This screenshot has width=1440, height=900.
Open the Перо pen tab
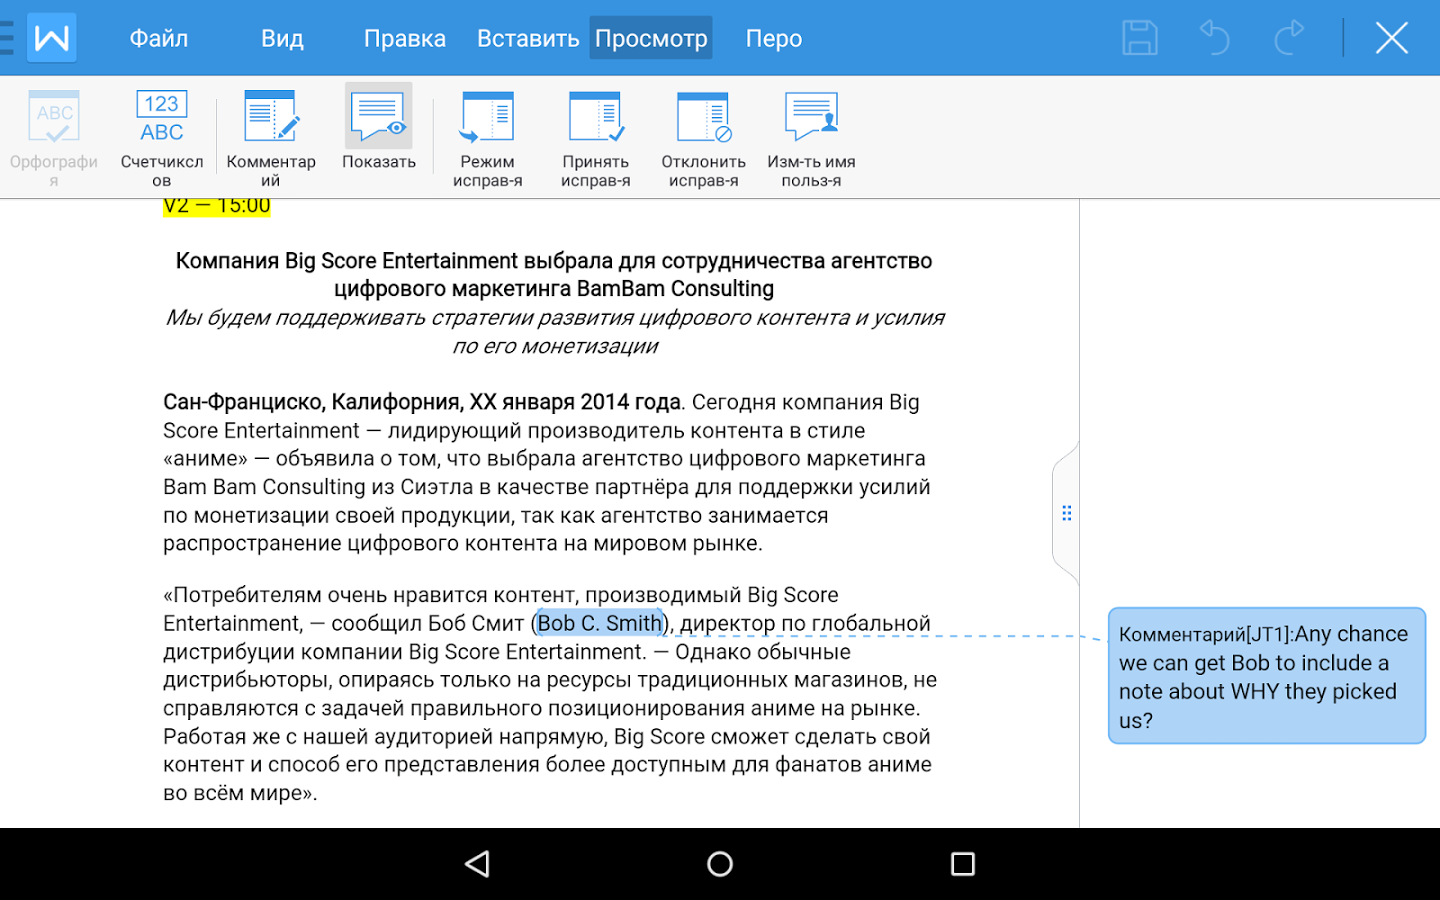click(x=773, y=38)
